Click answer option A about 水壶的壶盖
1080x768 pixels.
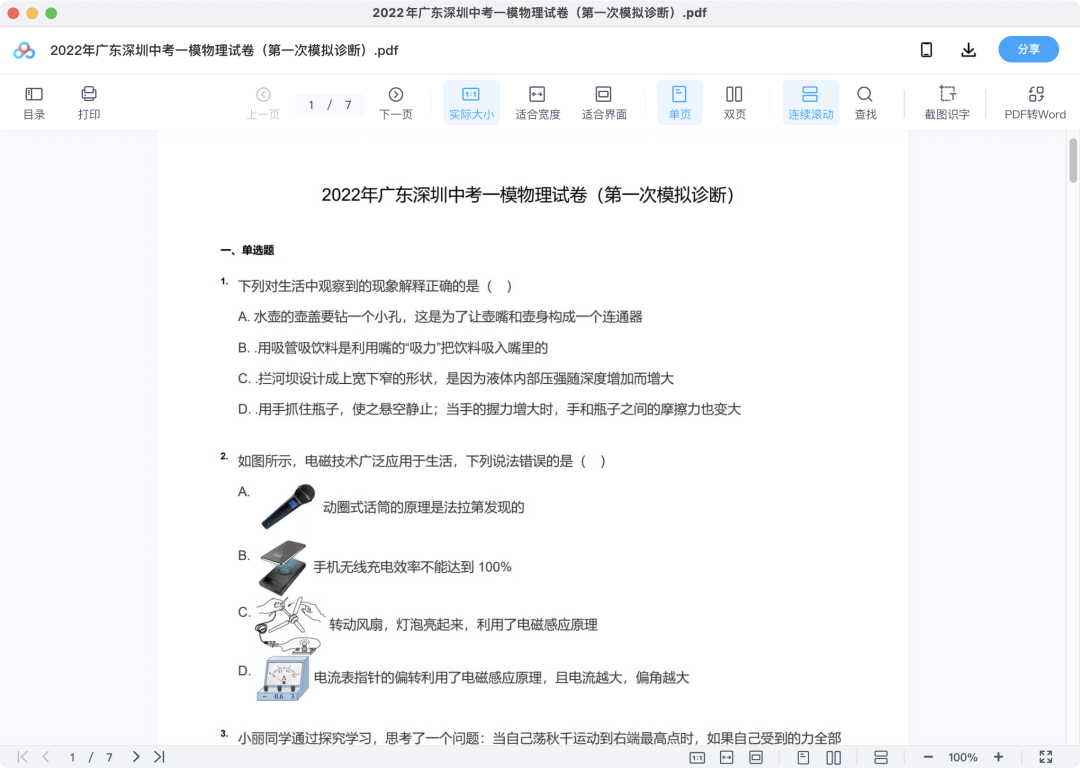pos(440,317)
